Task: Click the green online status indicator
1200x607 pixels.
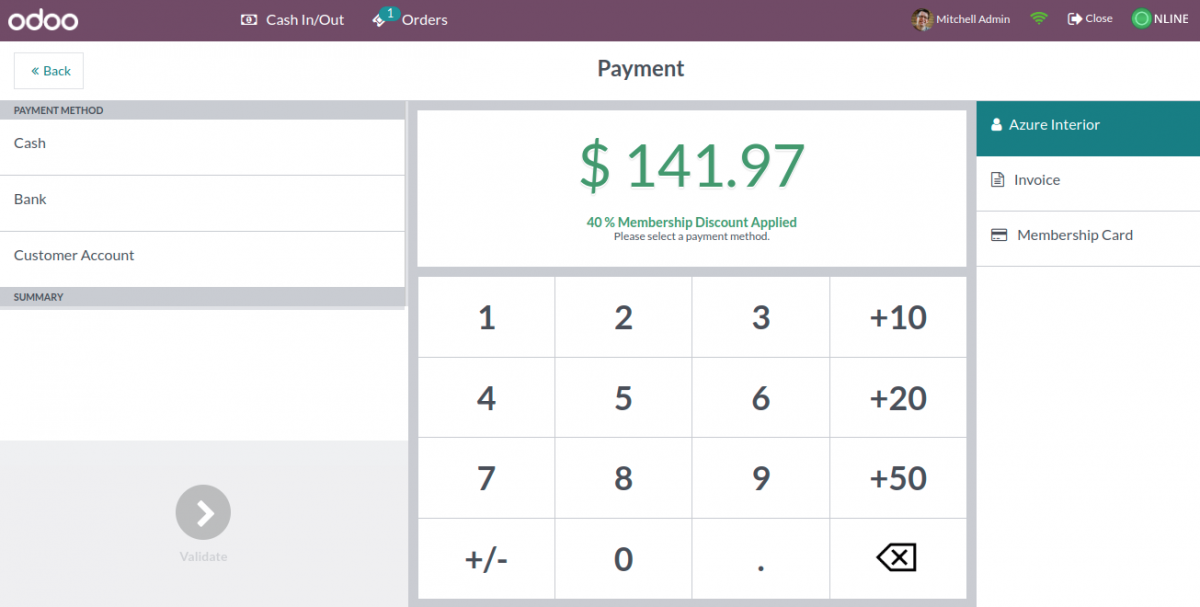Action: click(x=1141, y=19)
